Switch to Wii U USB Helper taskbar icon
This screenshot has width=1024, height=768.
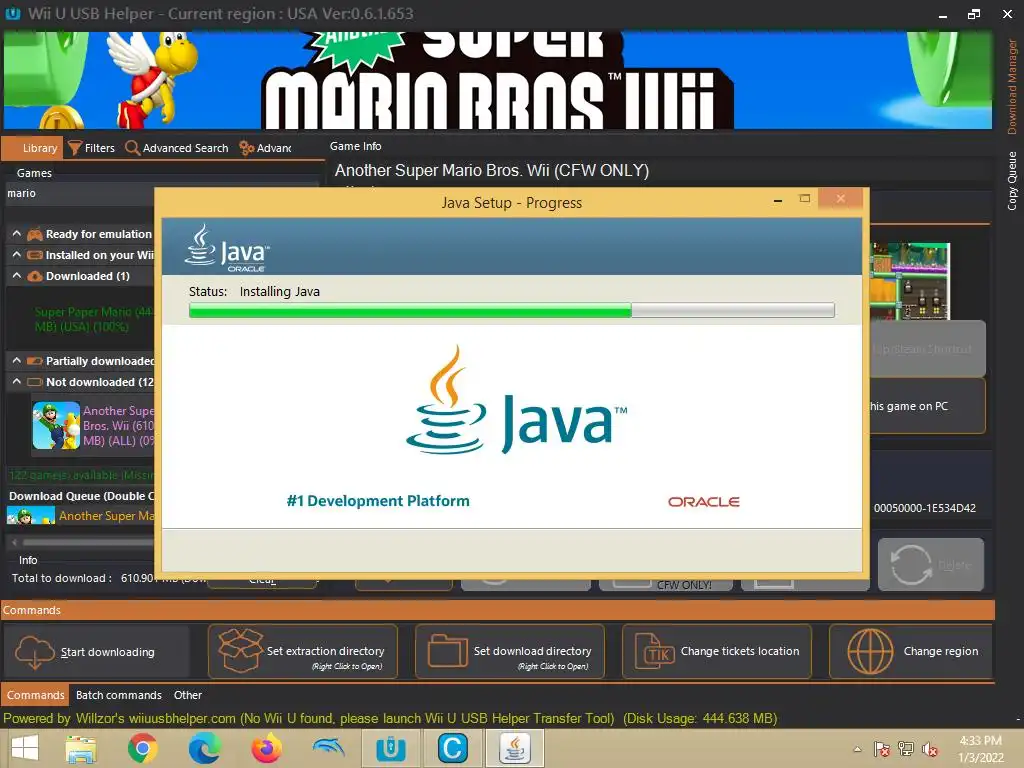pos(391,748)
